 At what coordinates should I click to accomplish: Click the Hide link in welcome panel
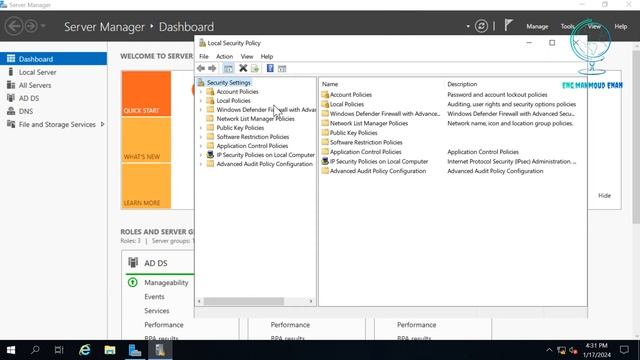pyautogui.click(x=604, y=196)
